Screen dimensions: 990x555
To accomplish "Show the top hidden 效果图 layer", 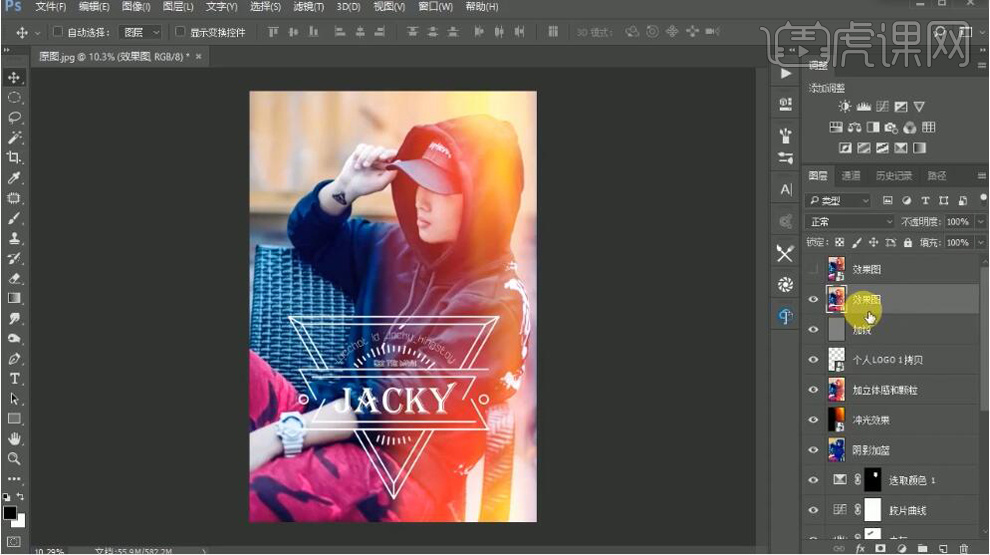I will point(813,270).
